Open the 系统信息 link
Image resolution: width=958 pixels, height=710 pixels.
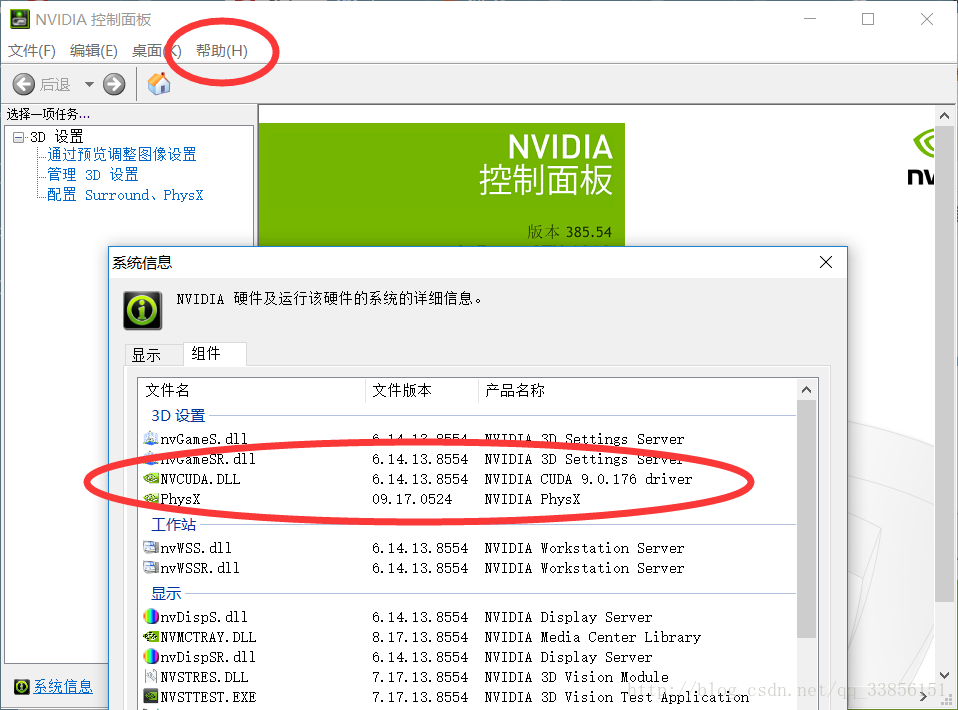pos(63,686)
